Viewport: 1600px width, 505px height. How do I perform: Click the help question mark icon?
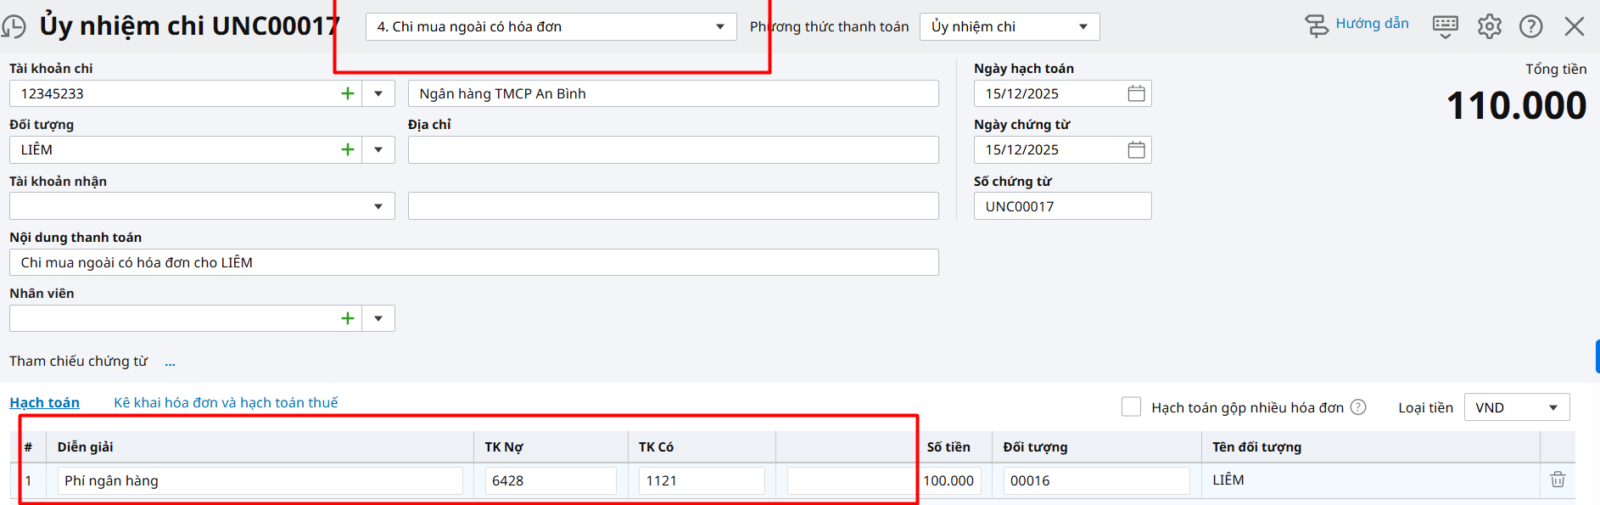[1530, 26]
